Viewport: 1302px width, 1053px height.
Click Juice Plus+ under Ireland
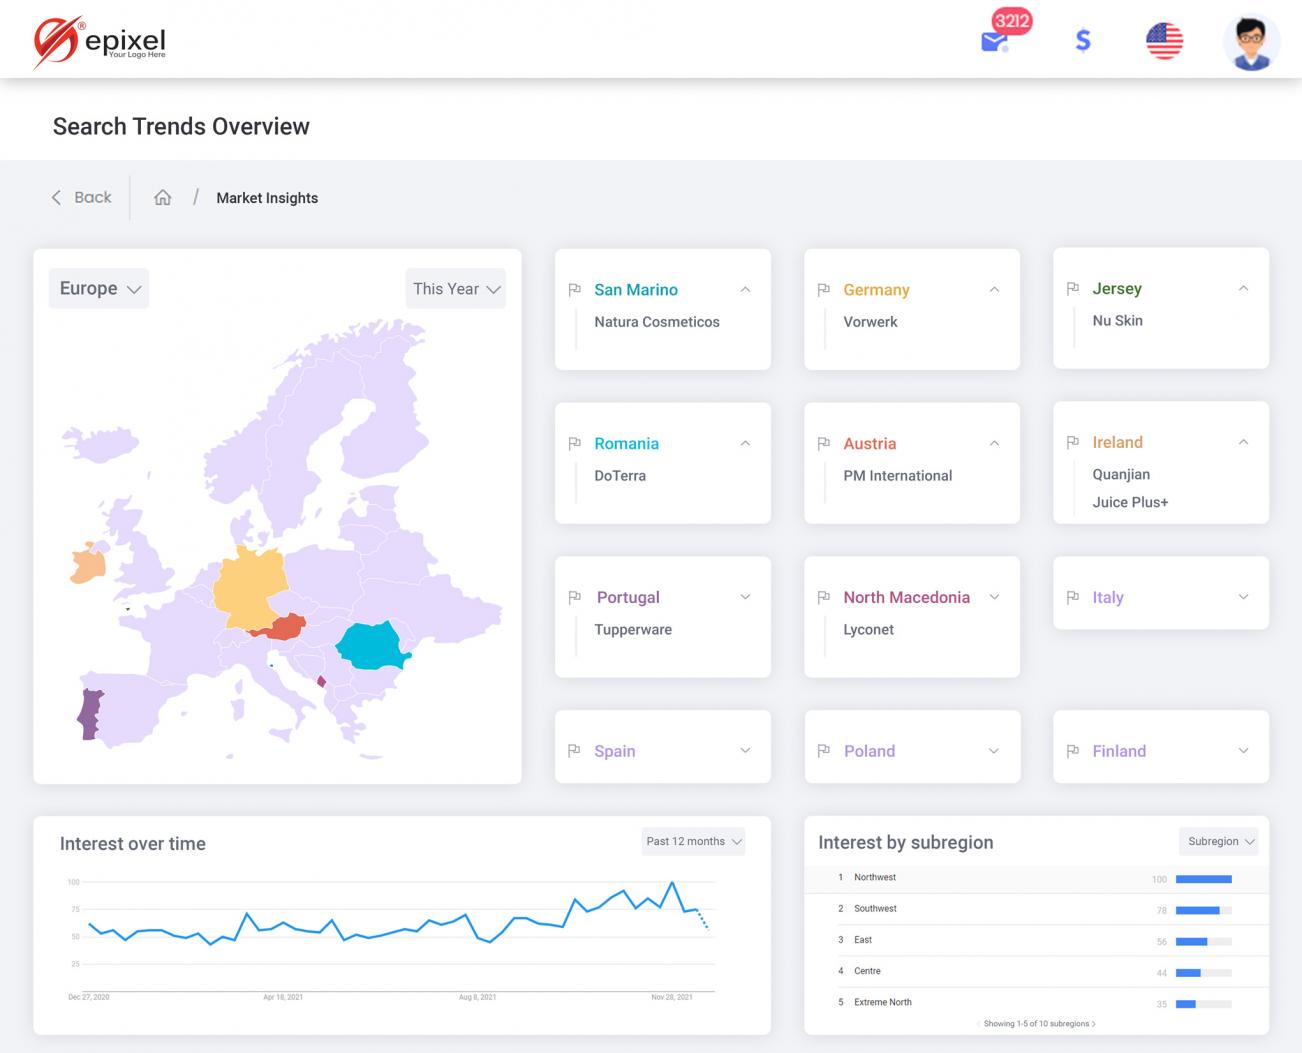[x=1130, y=502]
